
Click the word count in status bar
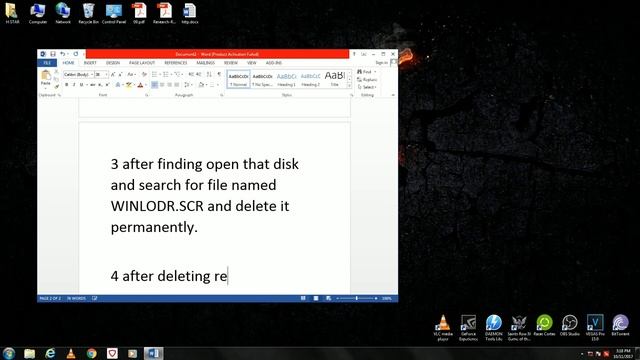pos(76,298)
